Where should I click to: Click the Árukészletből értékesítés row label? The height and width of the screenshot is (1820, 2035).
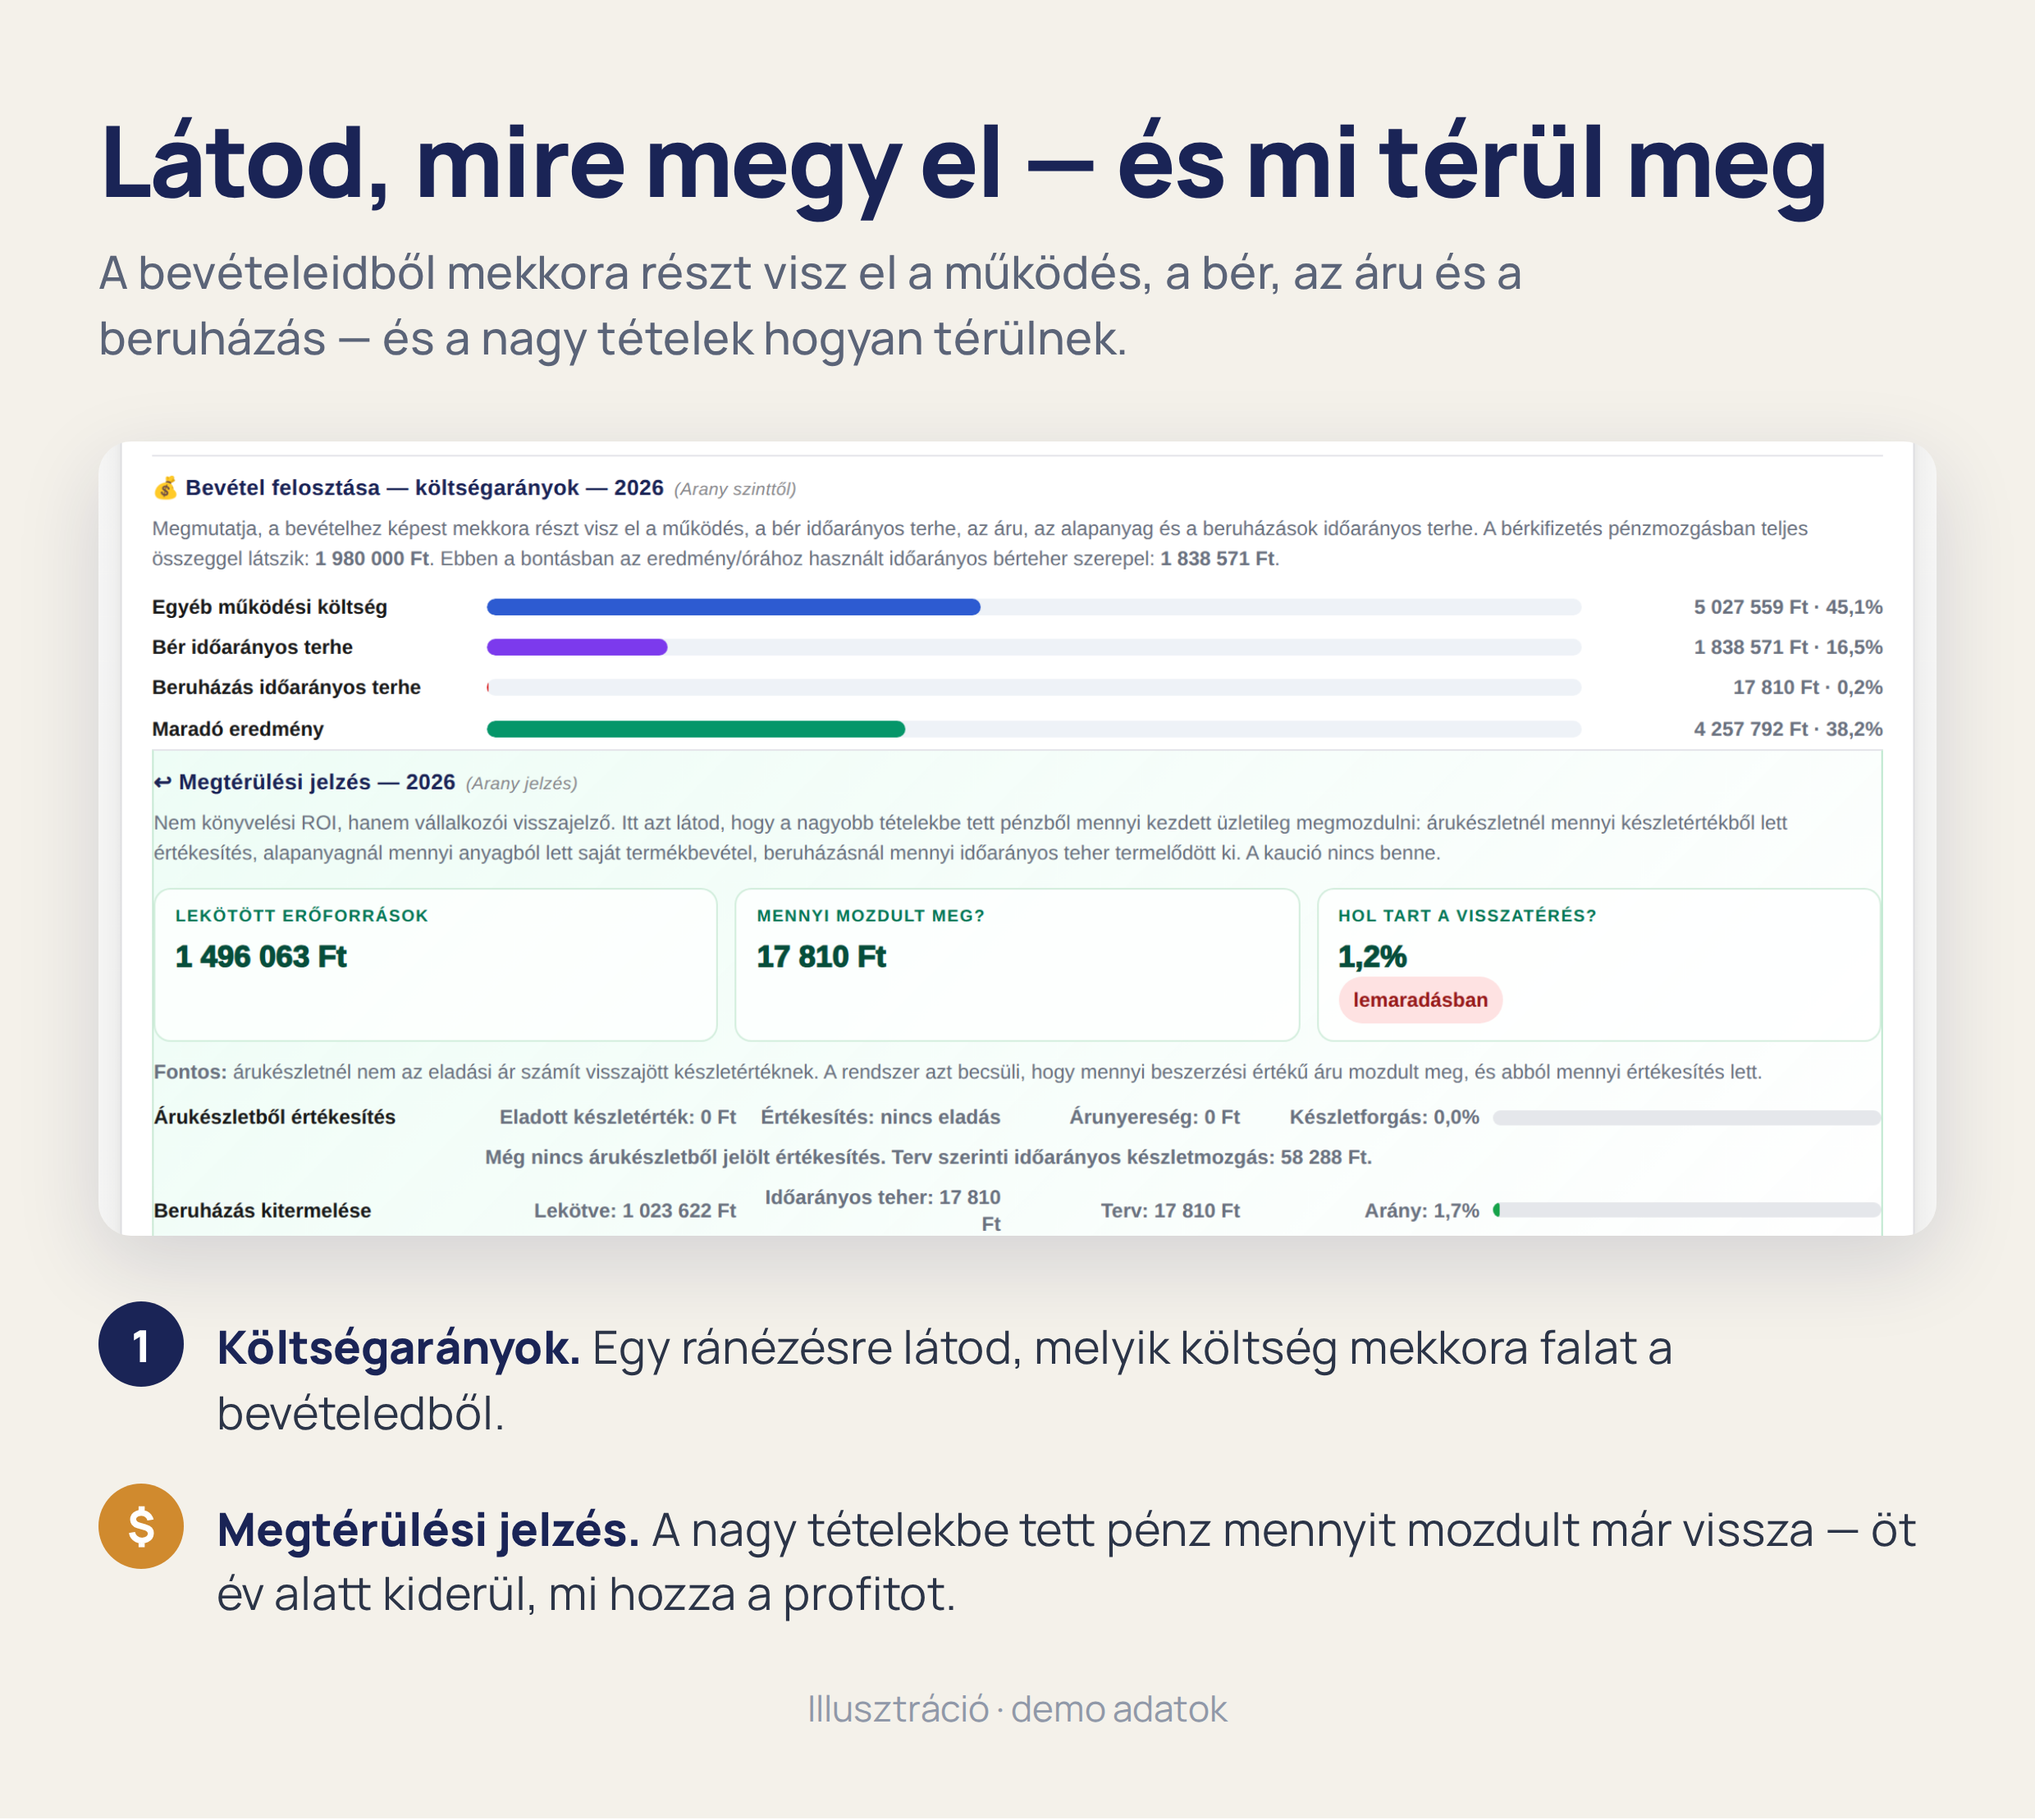275,1117
